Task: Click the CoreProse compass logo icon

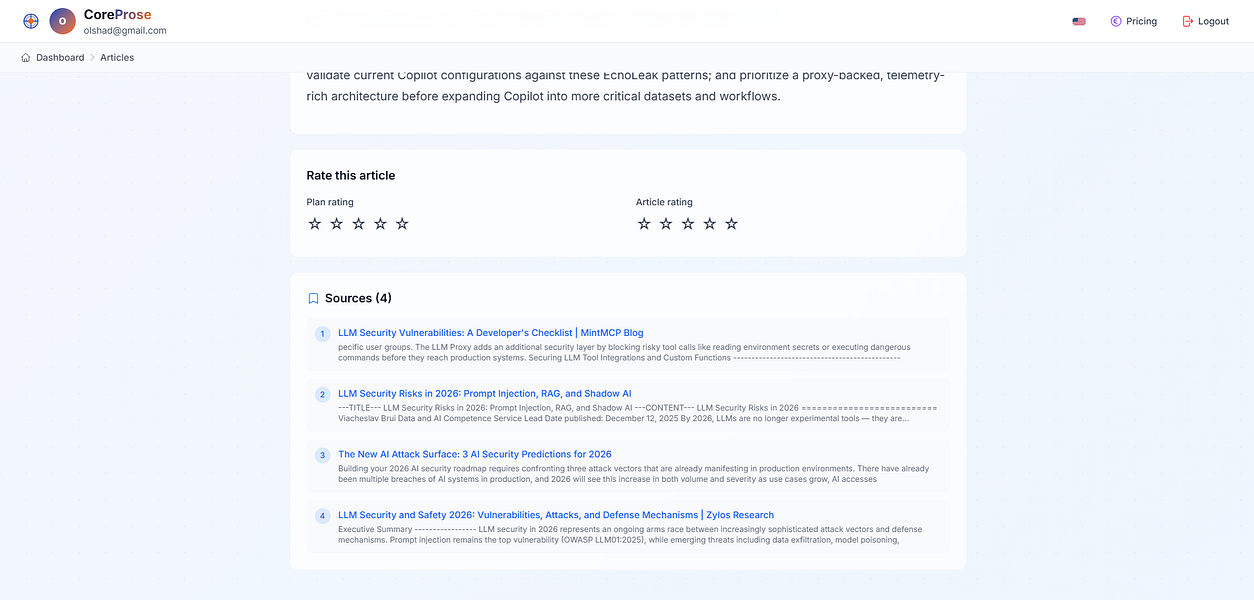Action: tap(31, 21)
